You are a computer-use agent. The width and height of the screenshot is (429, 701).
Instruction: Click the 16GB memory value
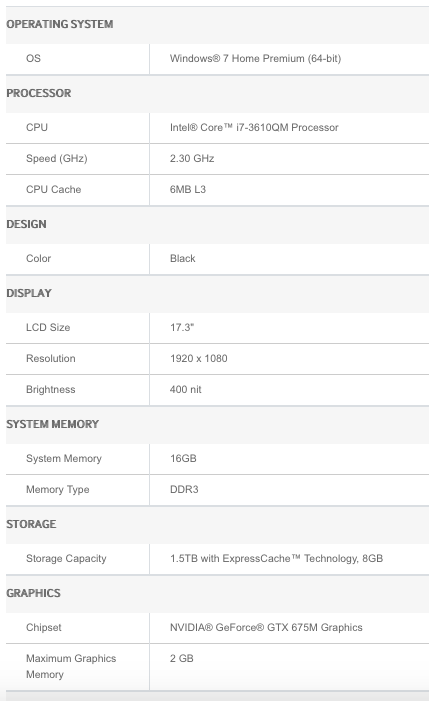point(183,458)
